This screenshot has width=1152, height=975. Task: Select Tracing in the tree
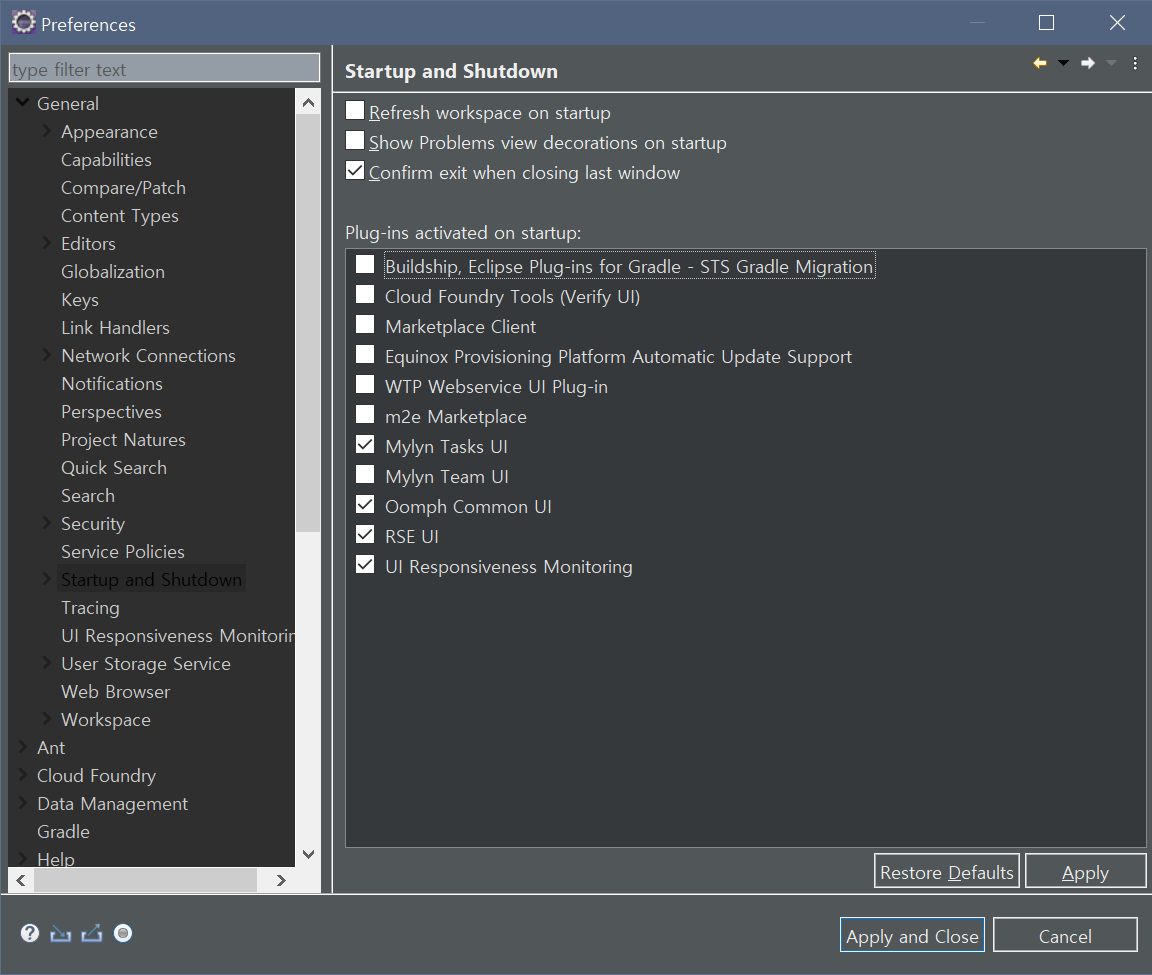(90, 608)
